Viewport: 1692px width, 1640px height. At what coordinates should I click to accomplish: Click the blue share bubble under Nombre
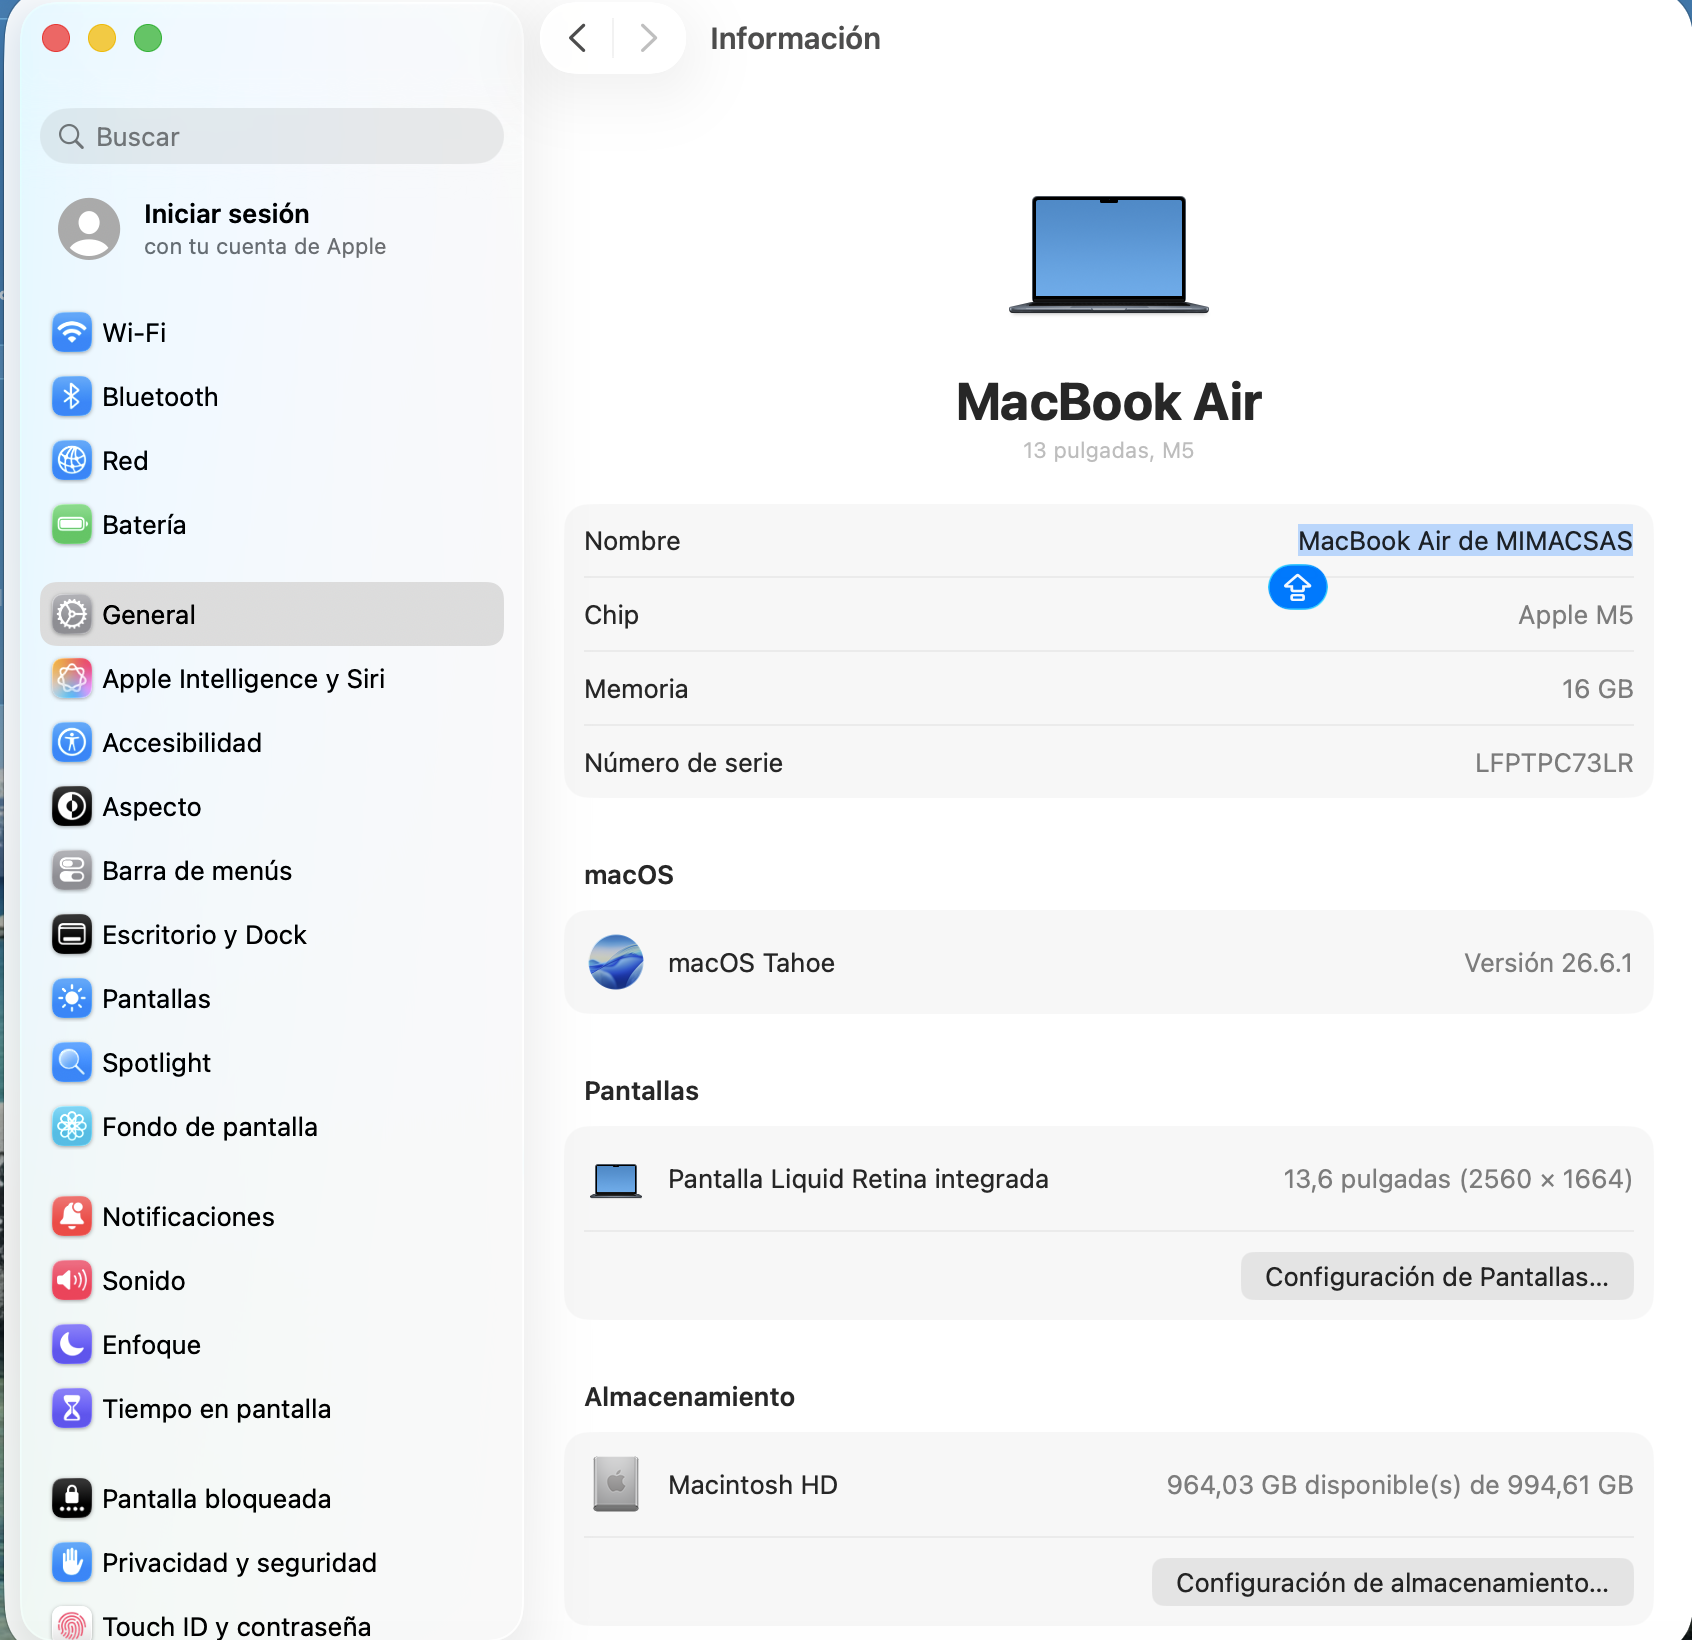pos(1298,587)
